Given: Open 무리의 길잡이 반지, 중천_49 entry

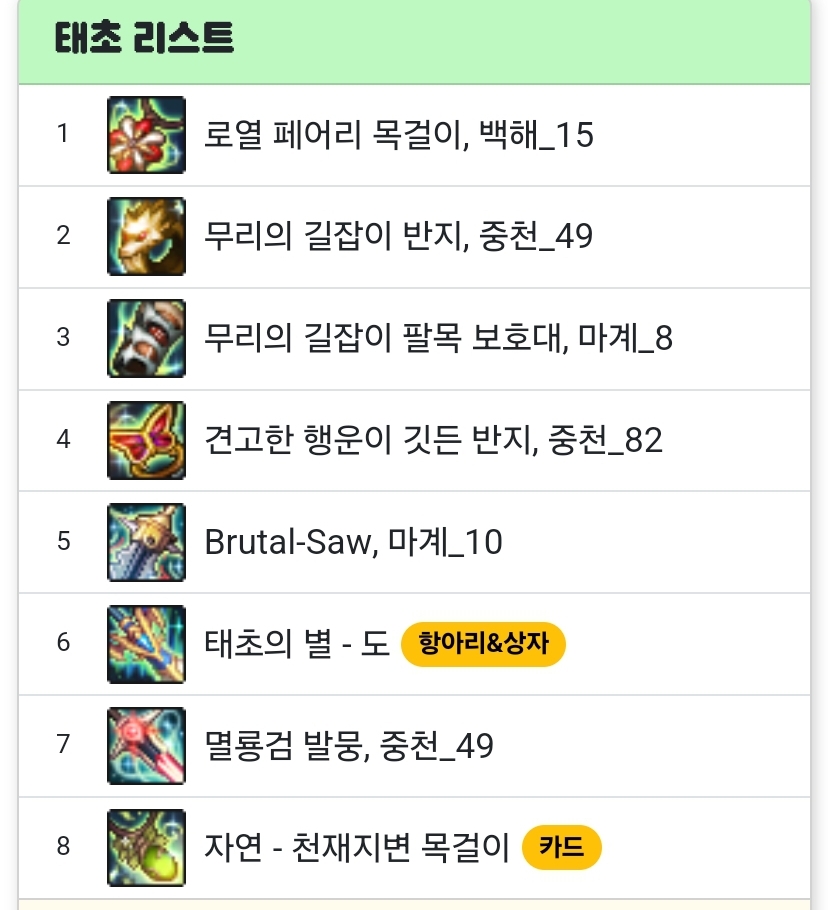Looking at the screenshot, I should coord(399,236).
